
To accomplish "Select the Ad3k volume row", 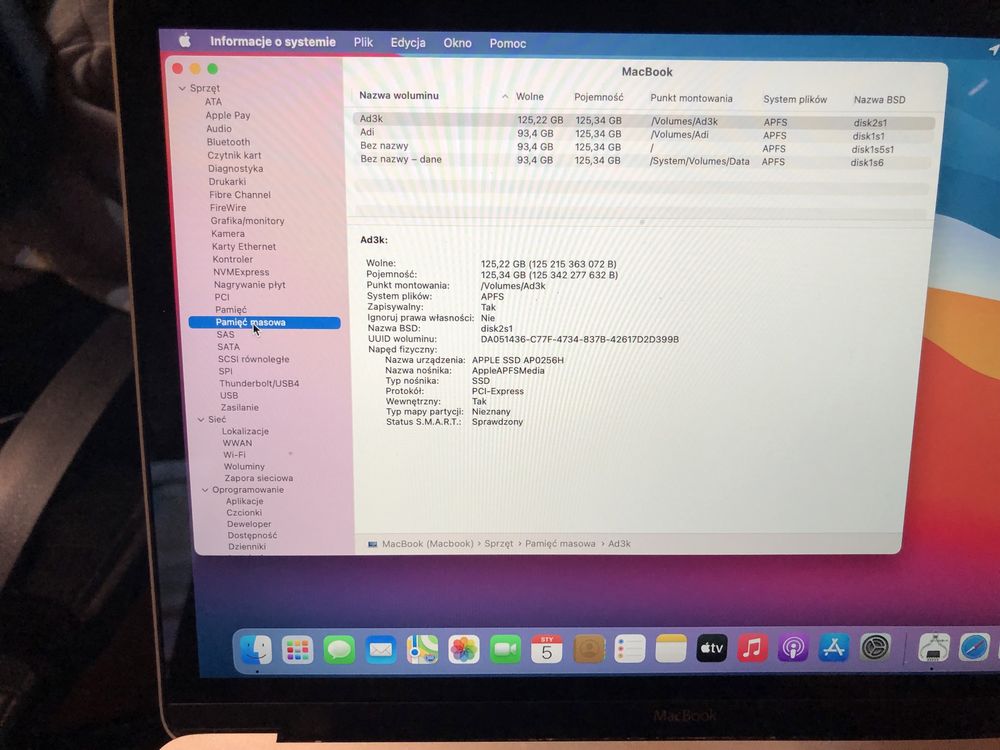I will point(643,120).
